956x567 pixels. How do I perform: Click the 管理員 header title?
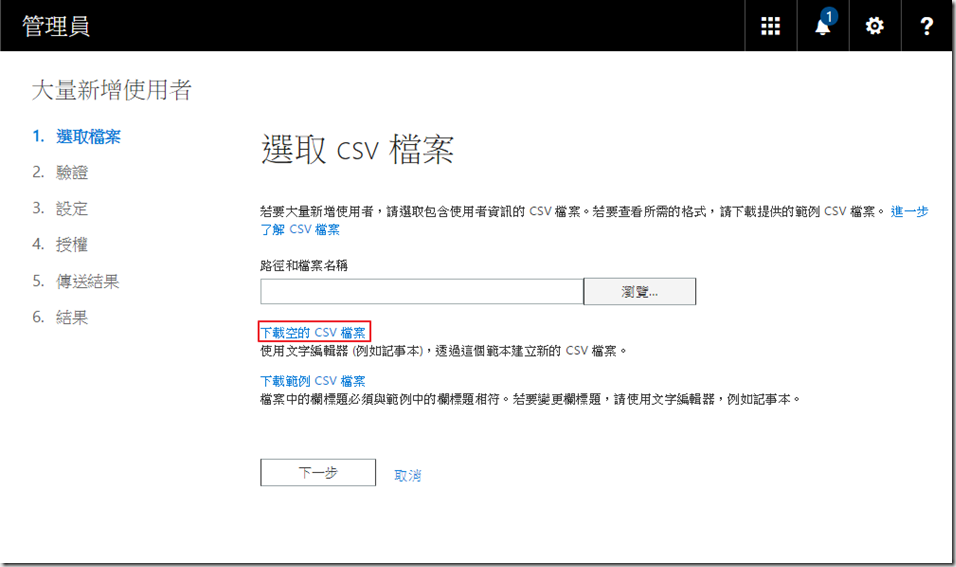pos(56,26)
